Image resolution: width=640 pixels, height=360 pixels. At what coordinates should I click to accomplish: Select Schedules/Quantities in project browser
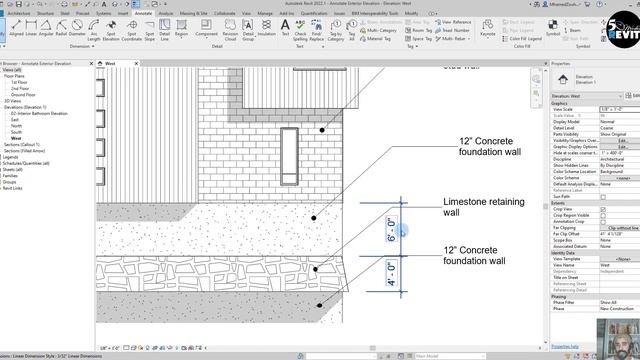point(26,163)
